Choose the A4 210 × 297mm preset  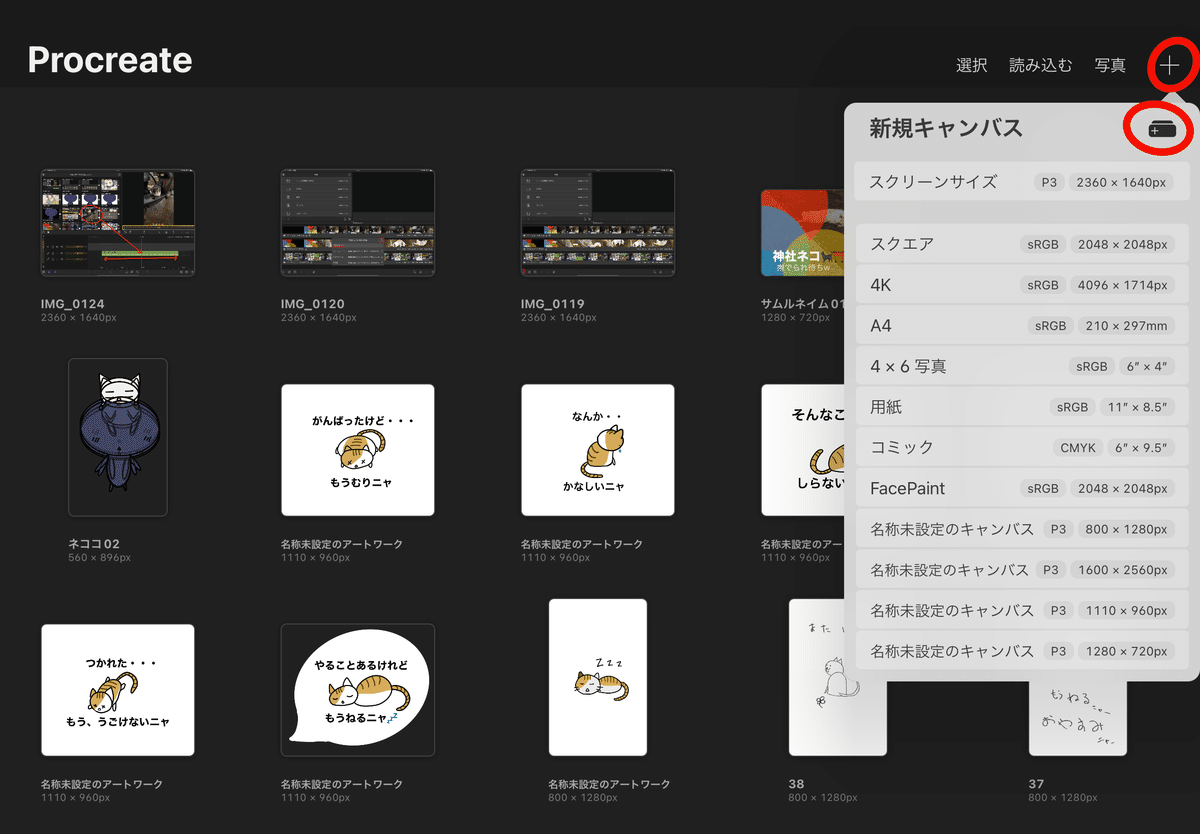1021,326
